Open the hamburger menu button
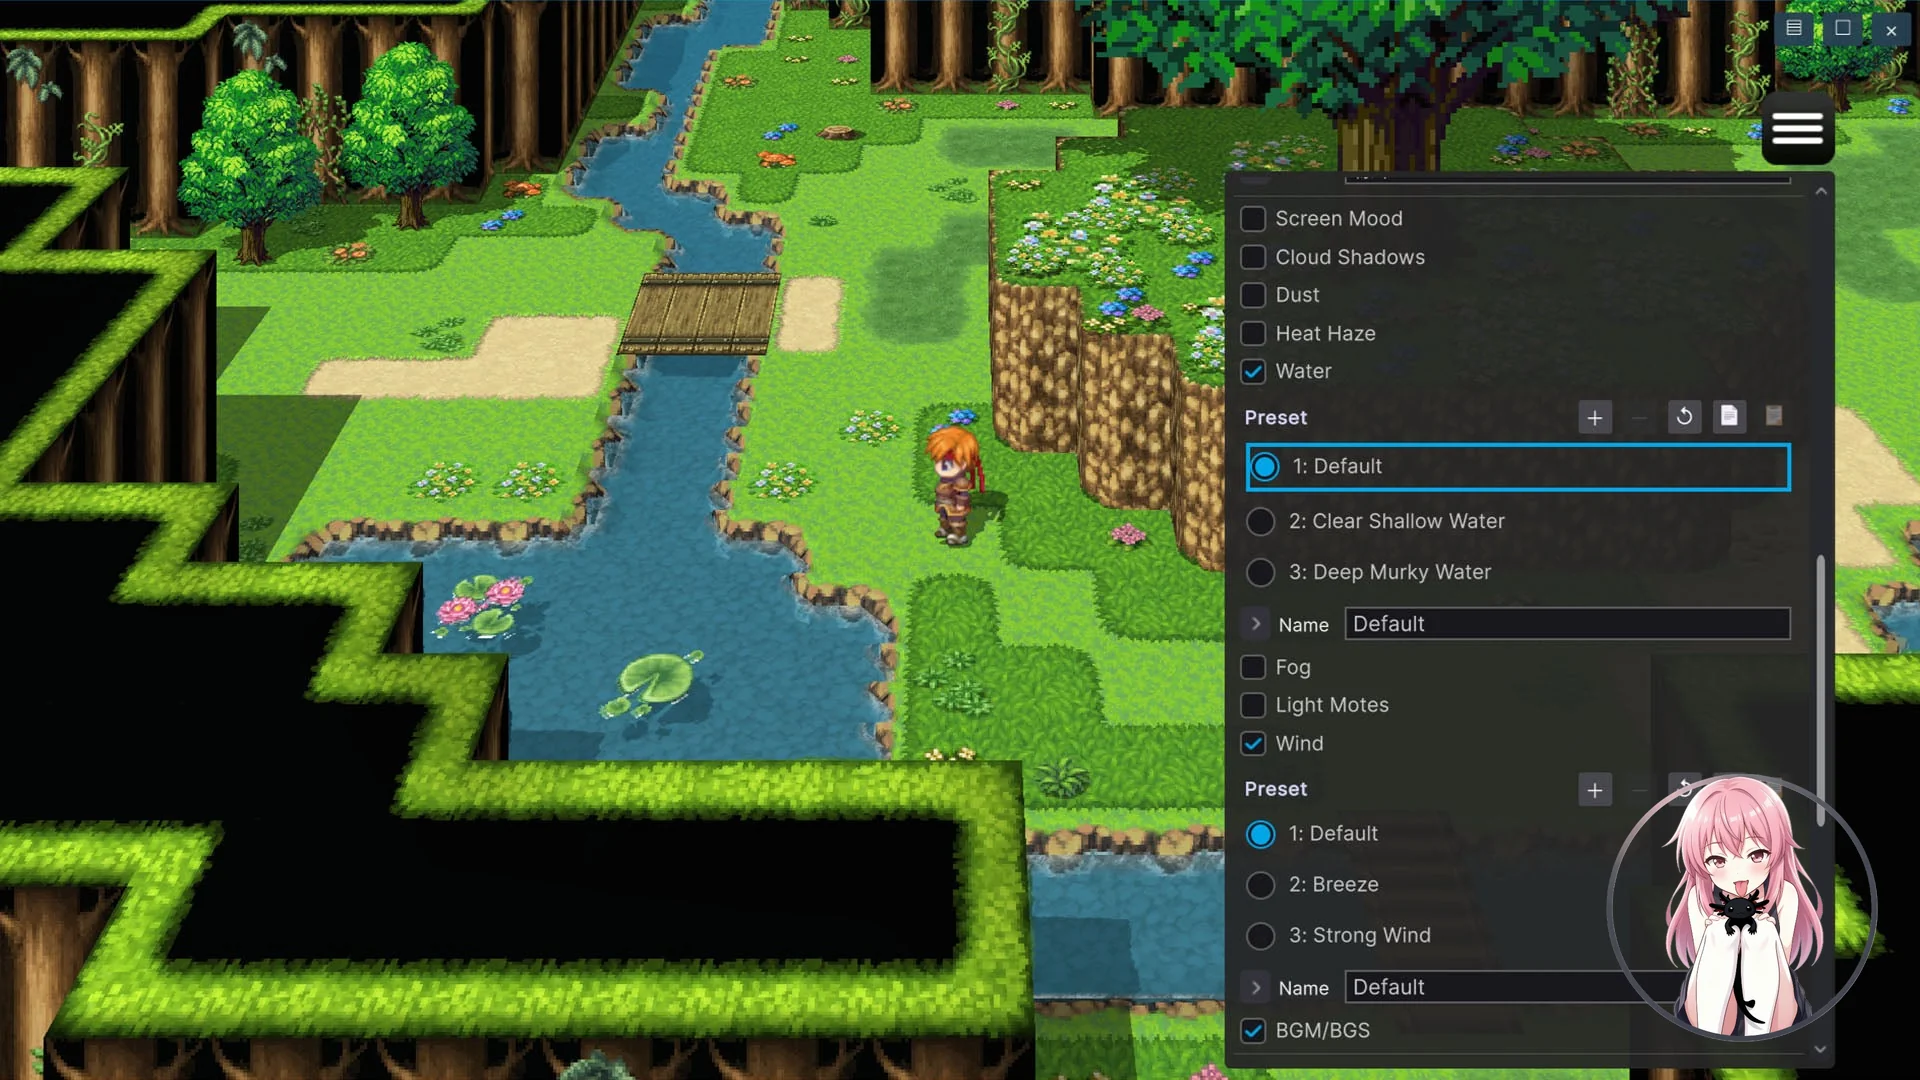 click(x=1797, y=129)
